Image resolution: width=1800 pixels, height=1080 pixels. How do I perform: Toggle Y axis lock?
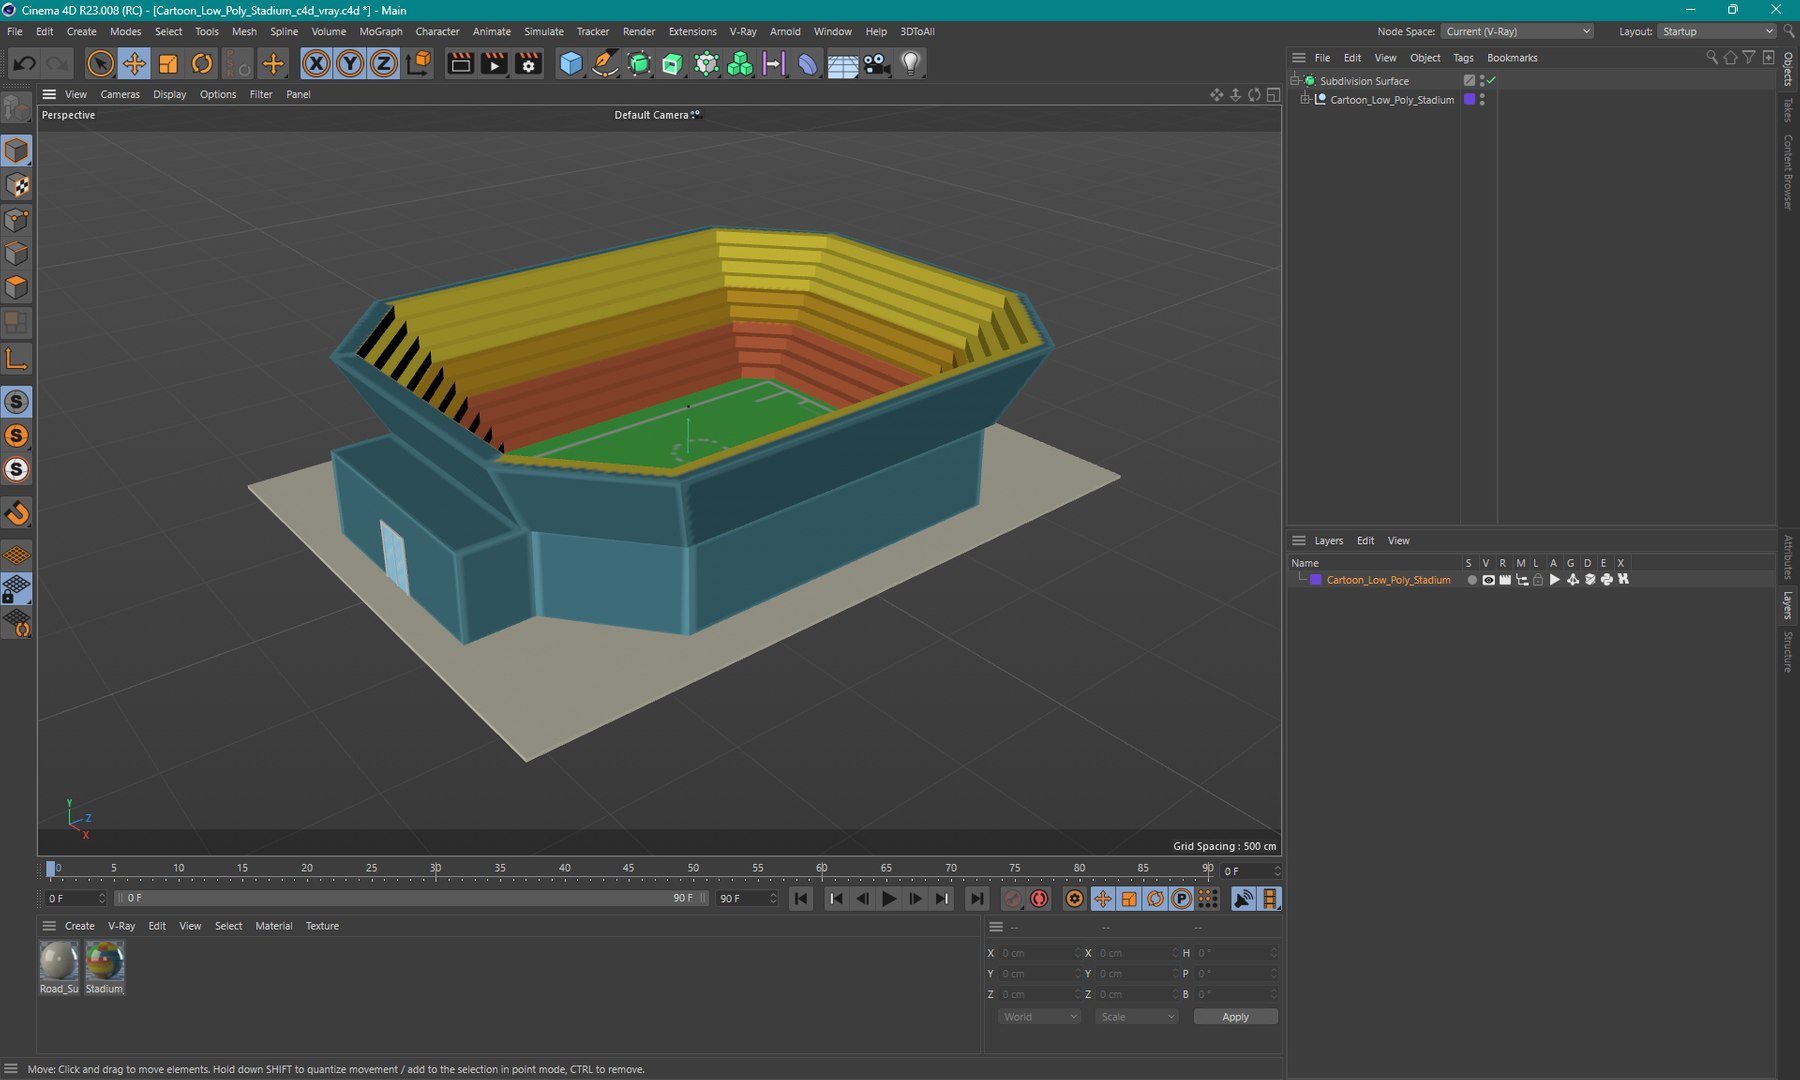pos(350,64)
